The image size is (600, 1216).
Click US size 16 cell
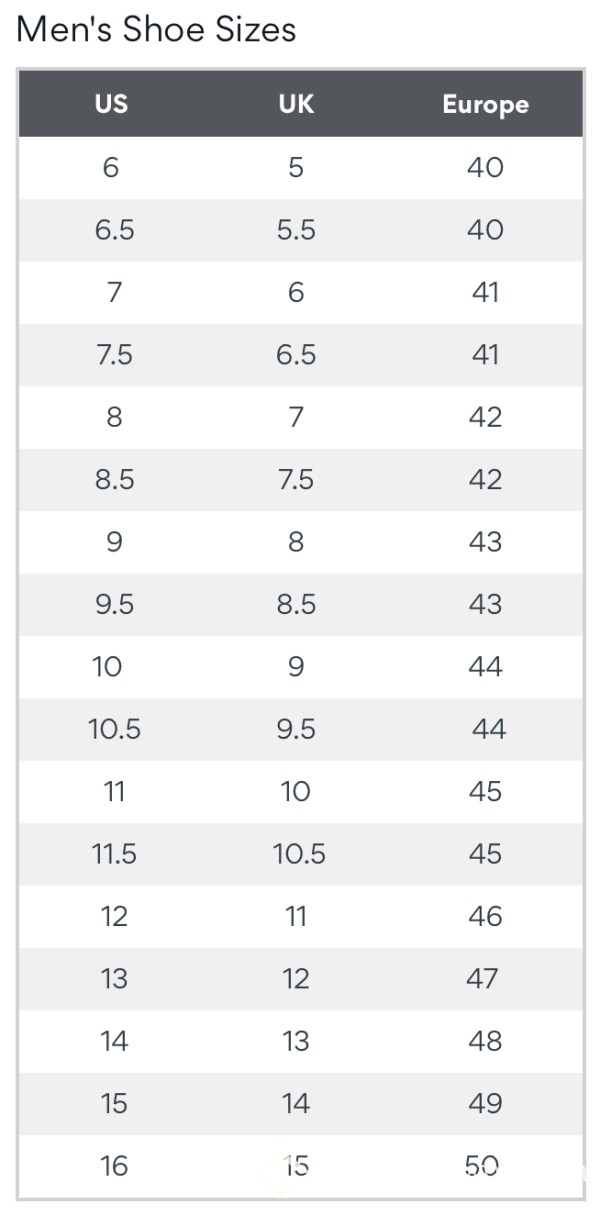(x=114, y=1166)
